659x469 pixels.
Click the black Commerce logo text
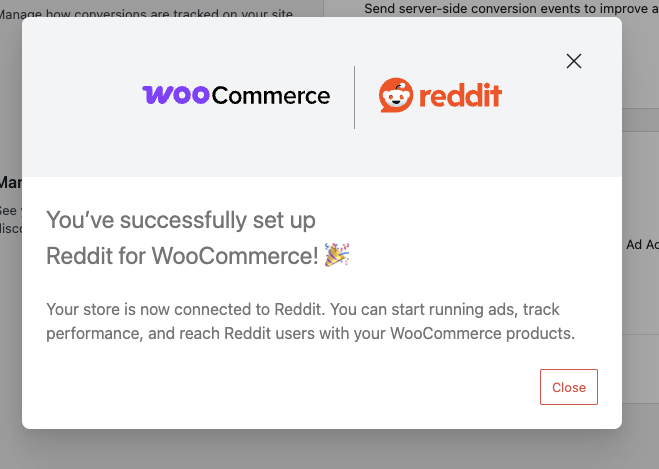click(x=271, y=96)
